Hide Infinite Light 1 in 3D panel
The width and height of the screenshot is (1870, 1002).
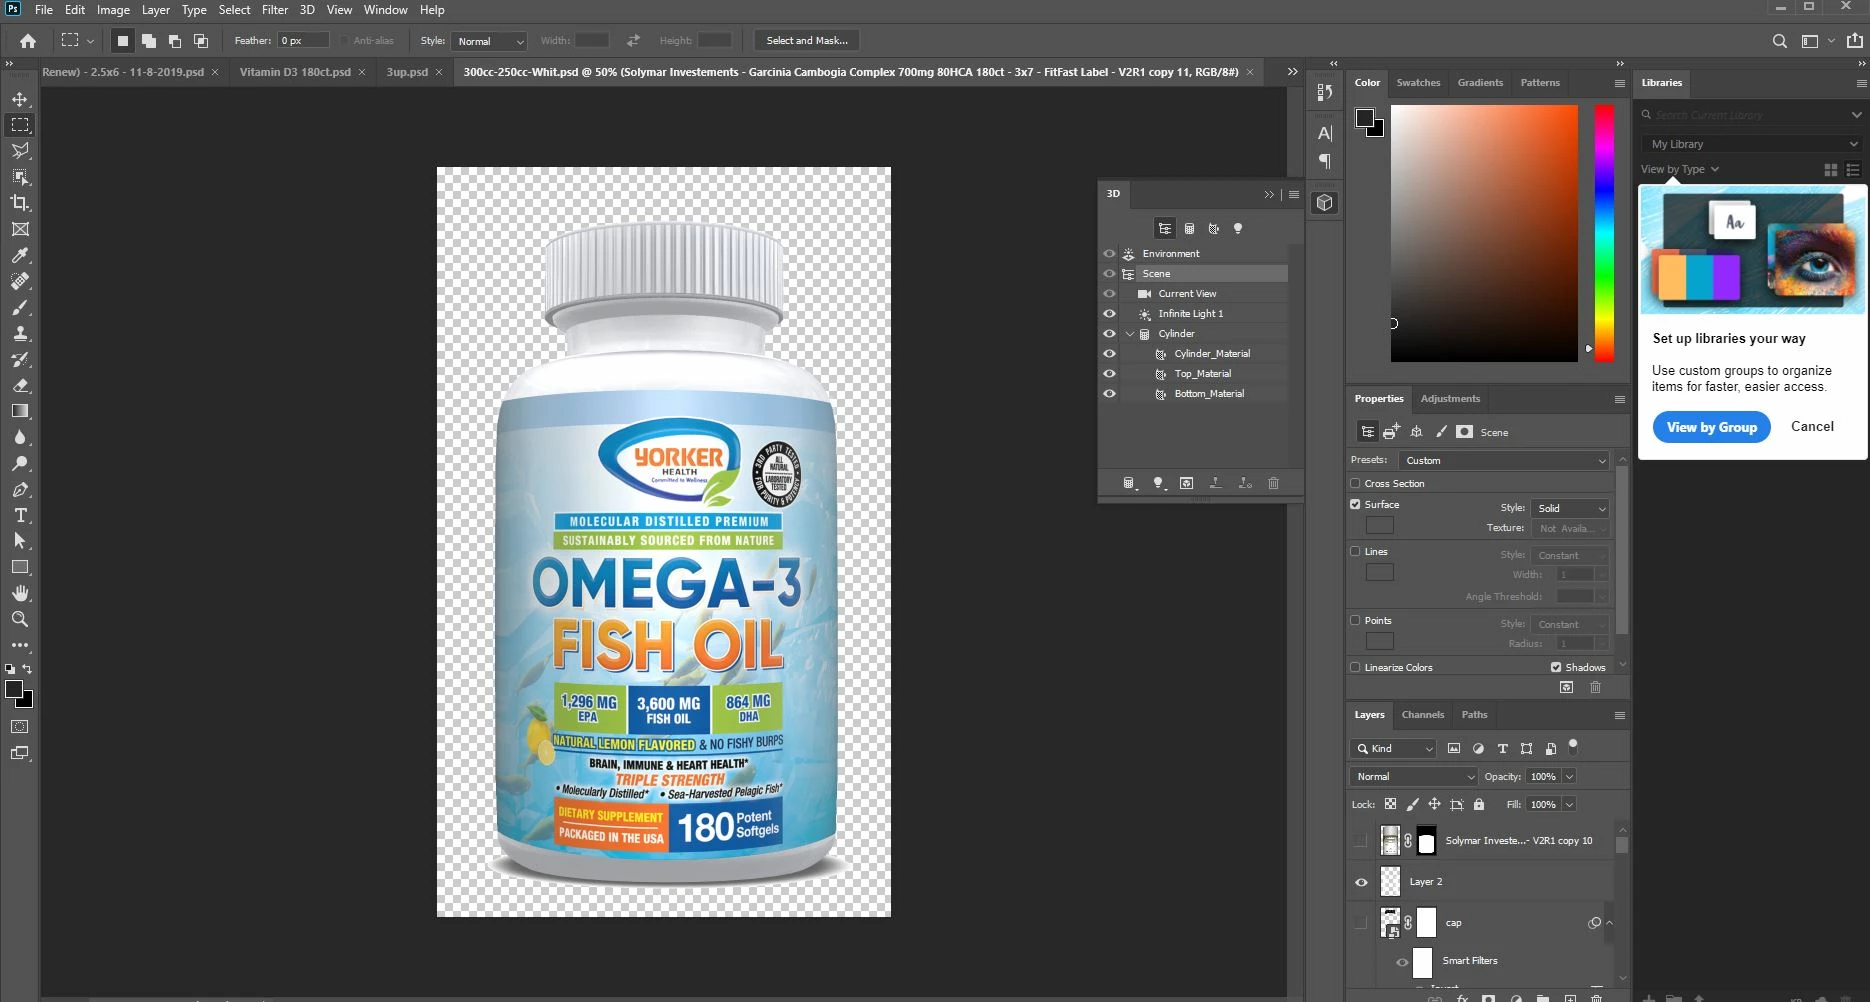pyautogui.click(x=1109, y=314)
